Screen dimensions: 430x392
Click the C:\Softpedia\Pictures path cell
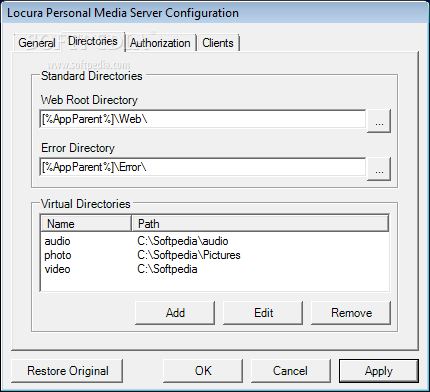pos(189,255)
